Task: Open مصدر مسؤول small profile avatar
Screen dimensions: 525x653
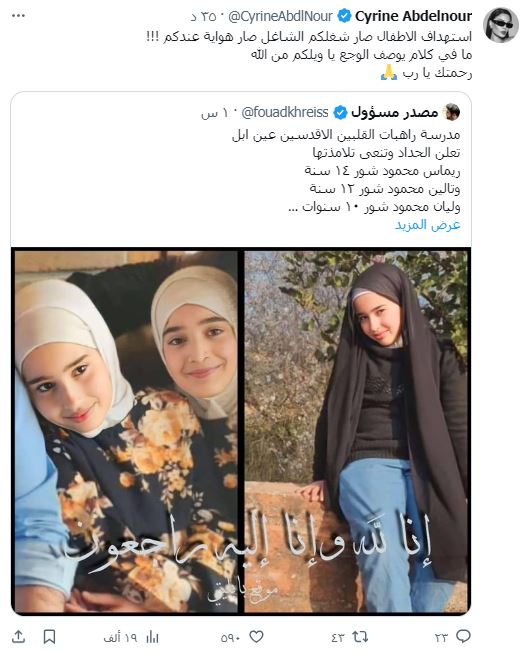Action: (x=451, y=112)
